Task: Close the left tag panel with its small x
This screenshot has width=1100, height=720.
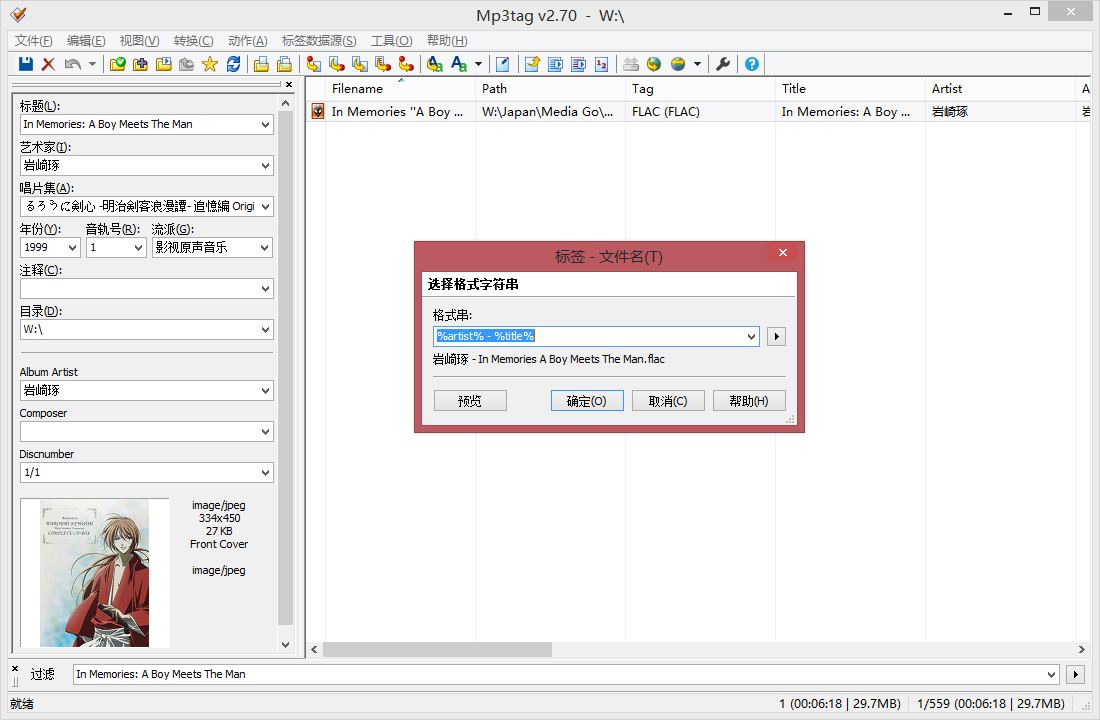Action: pos(288,85)
